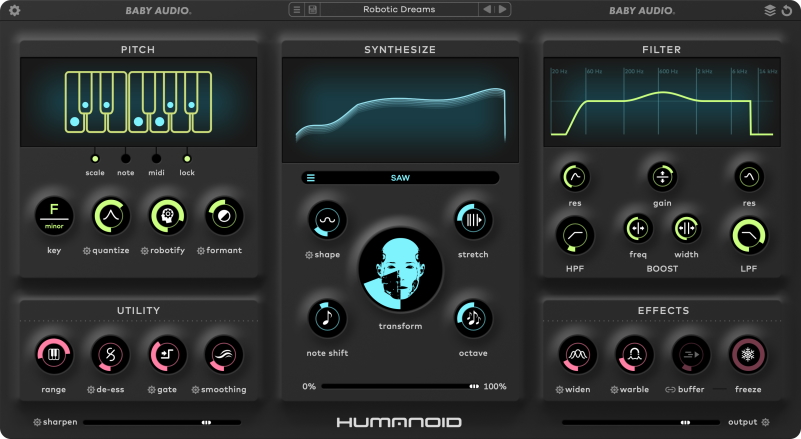Toggle the note mode dot
The image size is (801, 439).
tap(126, 158)
